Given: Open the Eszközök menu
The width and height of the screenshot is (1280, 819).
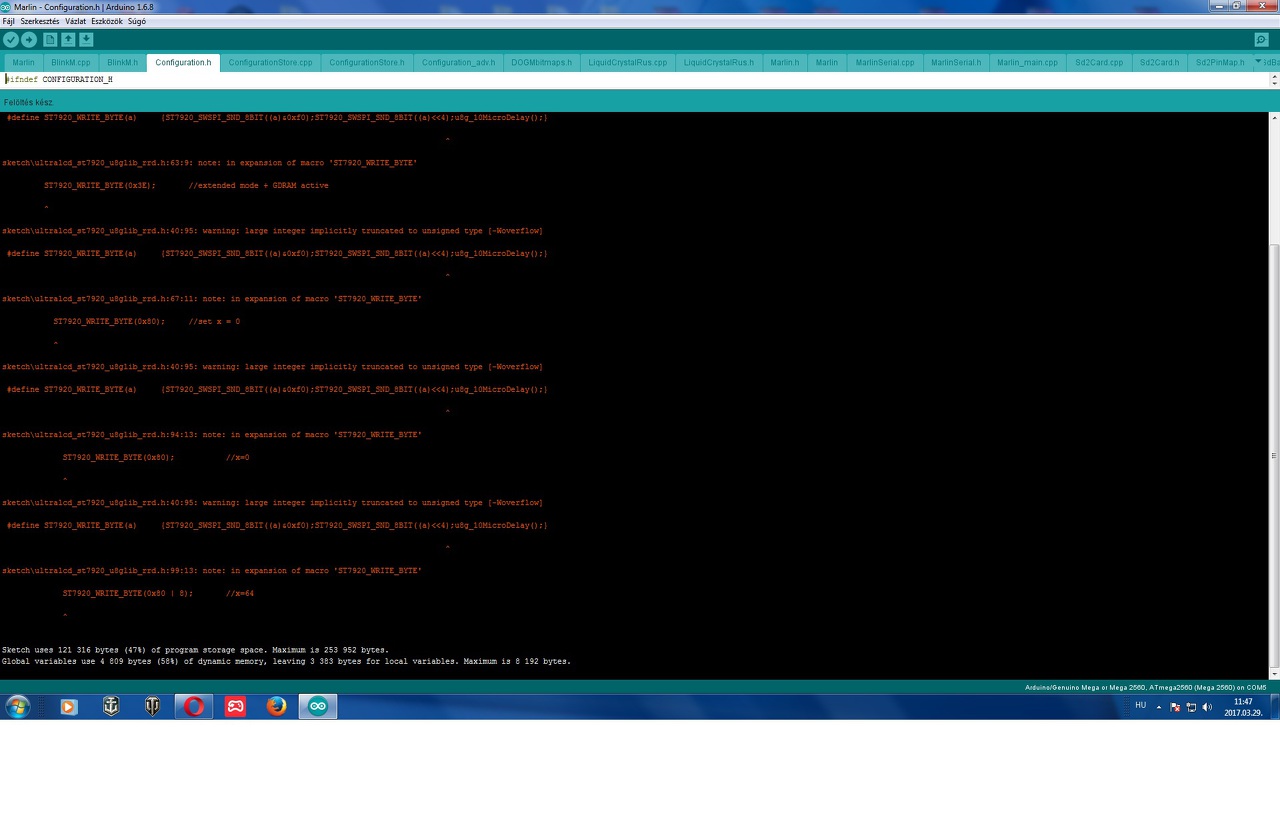Looking at the screenshot, I should [107, 21].
